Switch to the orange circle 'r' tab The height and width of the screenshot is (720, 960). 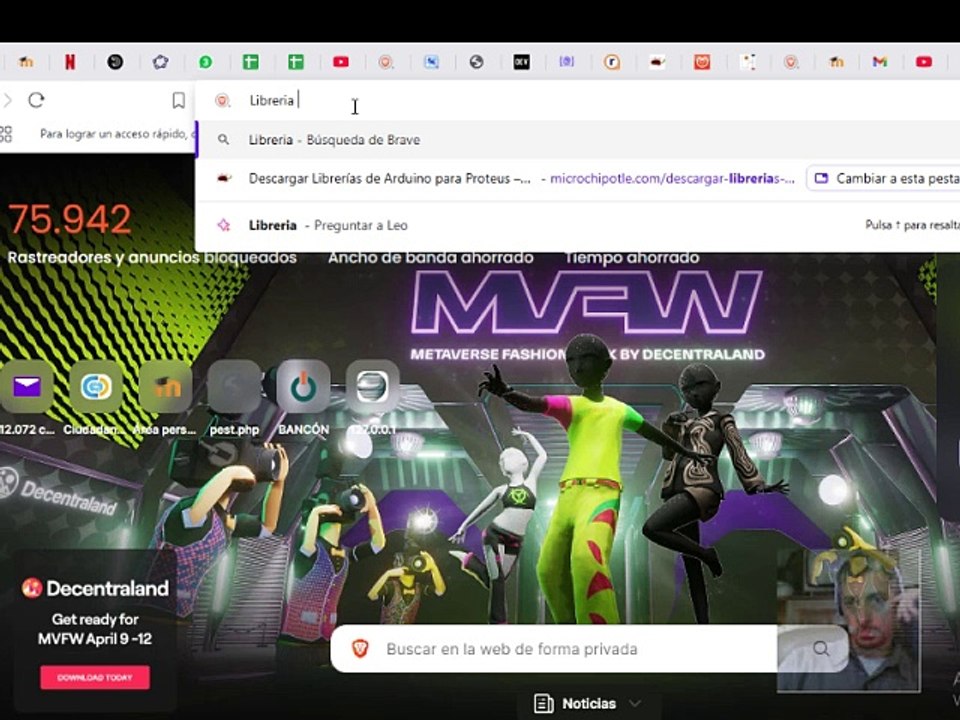[x=612, y=62]
